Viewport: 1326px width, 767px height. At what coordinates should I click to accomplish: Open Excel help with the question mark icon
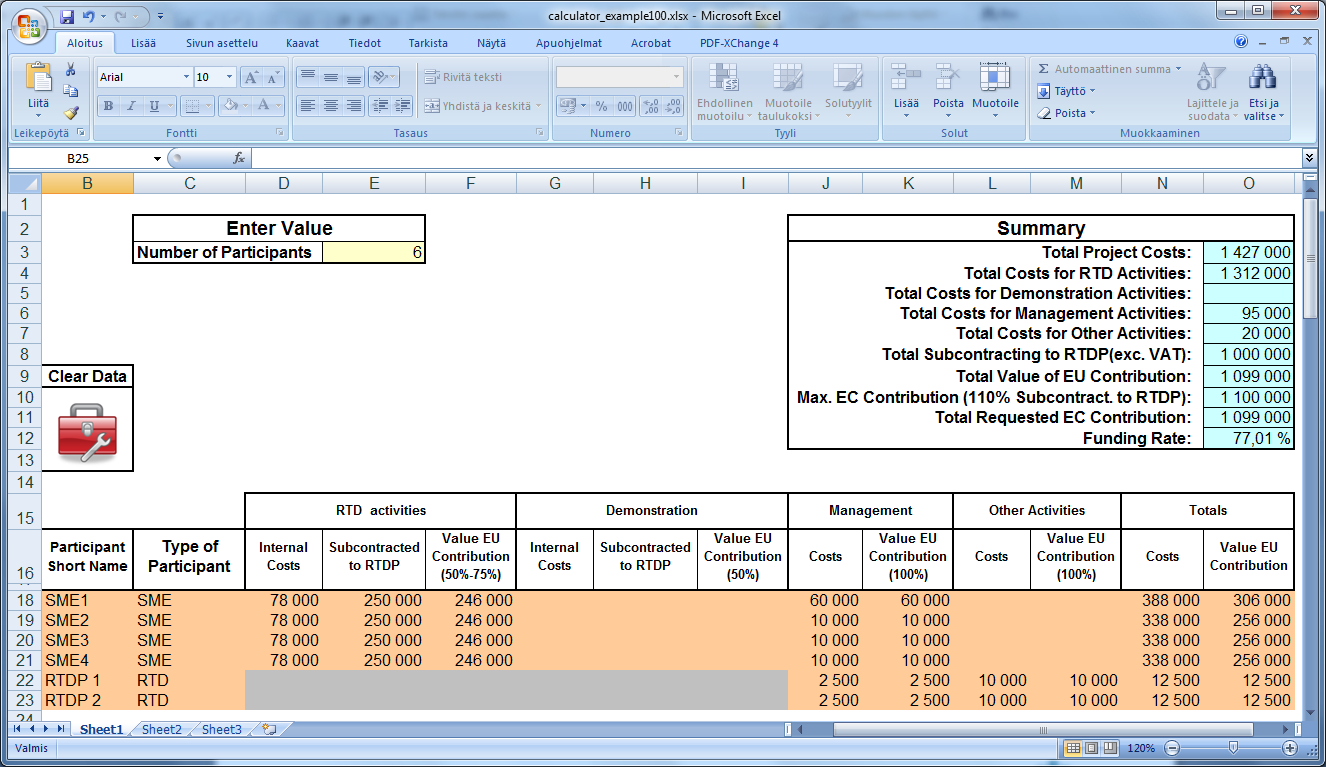click(x=1241, y=42)
